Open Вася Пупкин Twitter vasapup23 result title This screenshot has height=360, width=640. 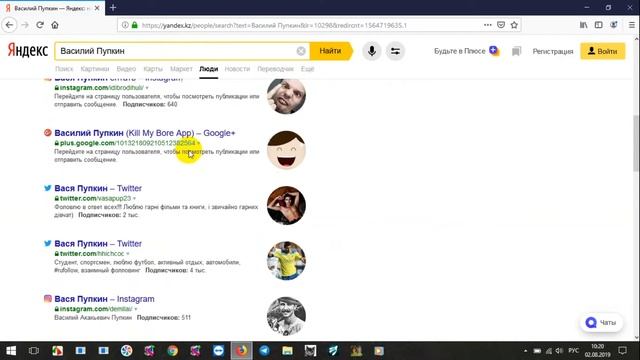[98, 188]
